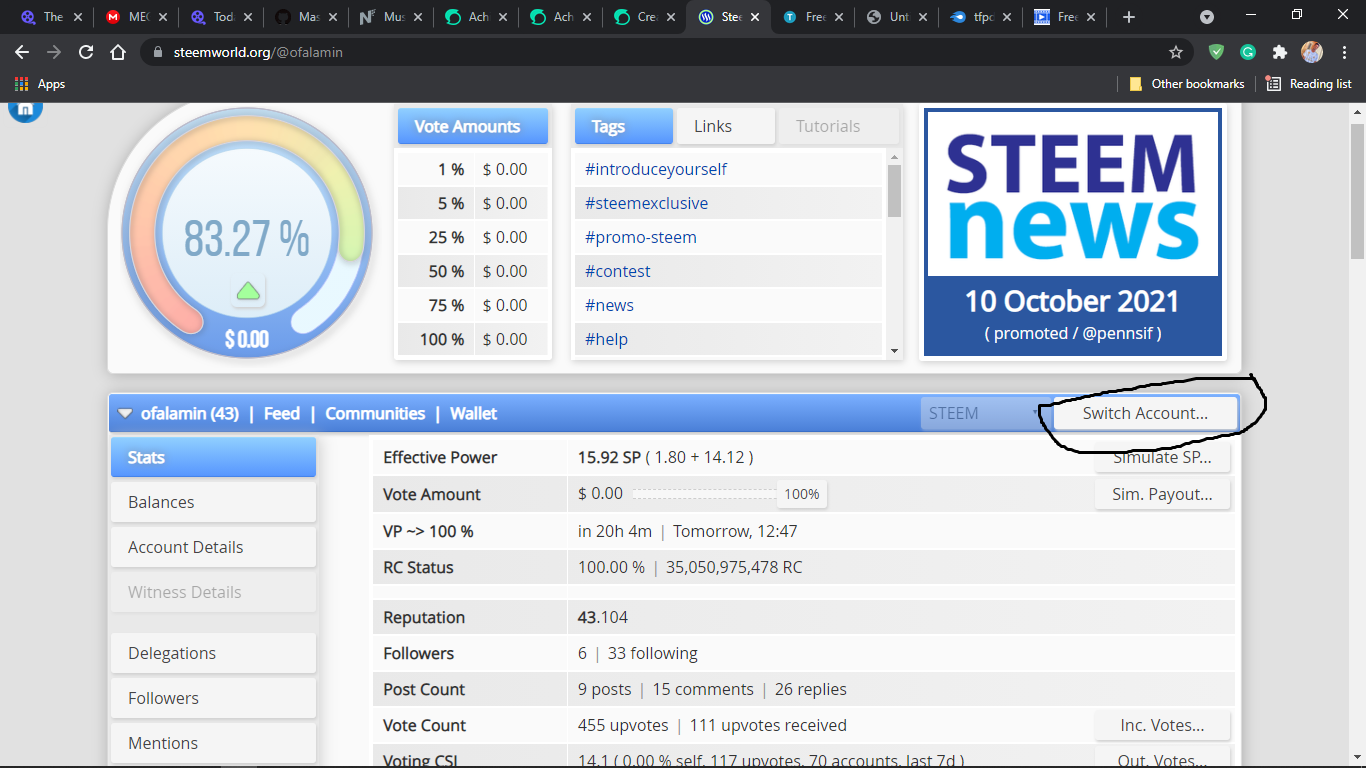Open the Wallet link
The height and width of the screenshot is (768, 1366).
[x=473, y=413]
